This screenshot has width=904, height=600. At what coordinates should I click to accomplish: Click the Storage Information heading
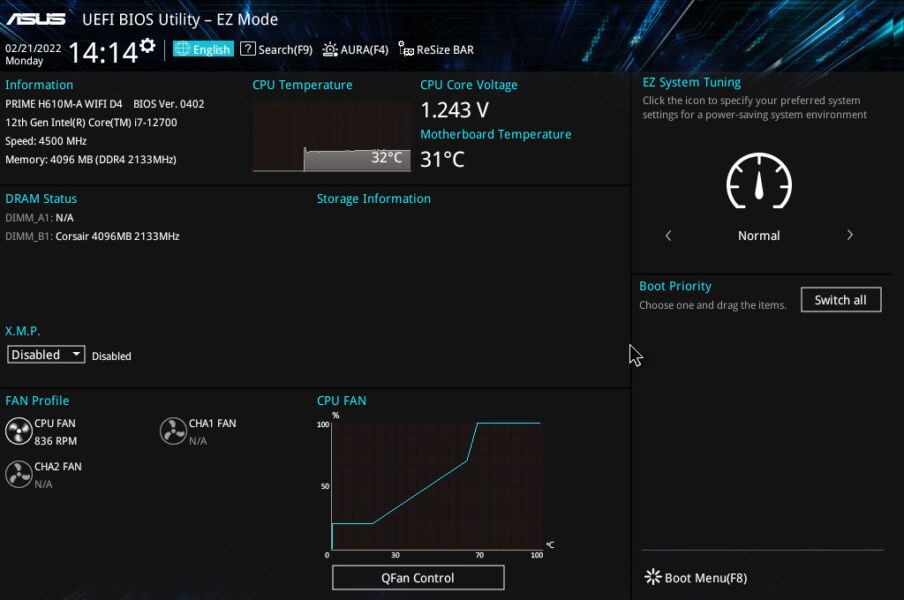pyautogui.click(x=374, y=199)
